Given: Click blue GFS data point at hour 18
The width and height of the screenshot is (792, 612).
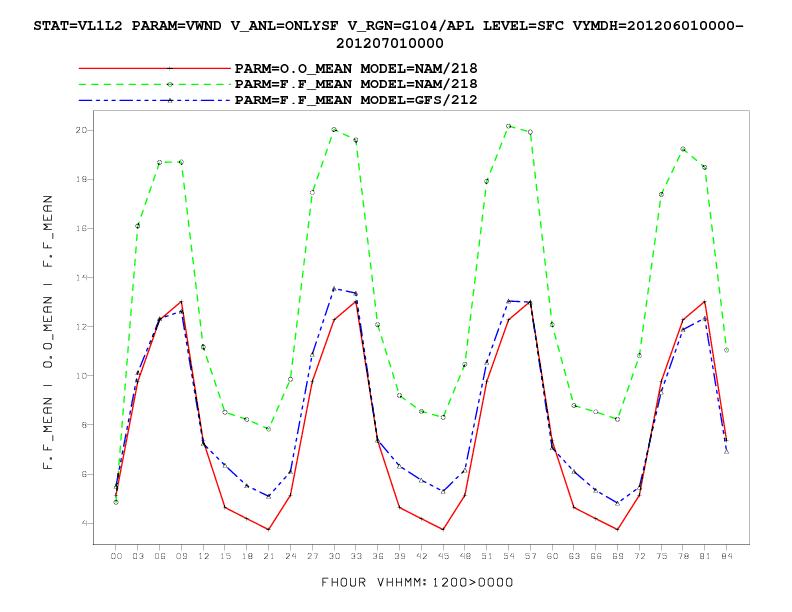Looking at the screenshot, I should coord(247,486).
